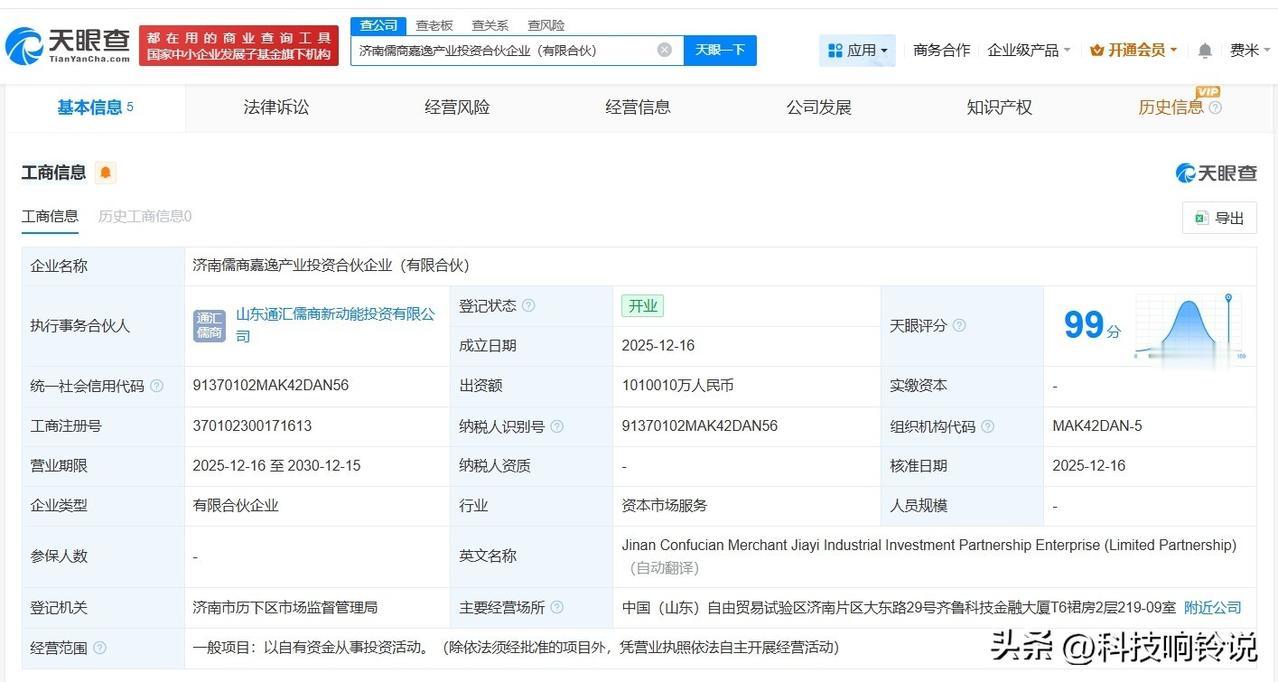Click question mark beside 经营范围
This screenshot has width=1278, height=682.
[99, 647]
